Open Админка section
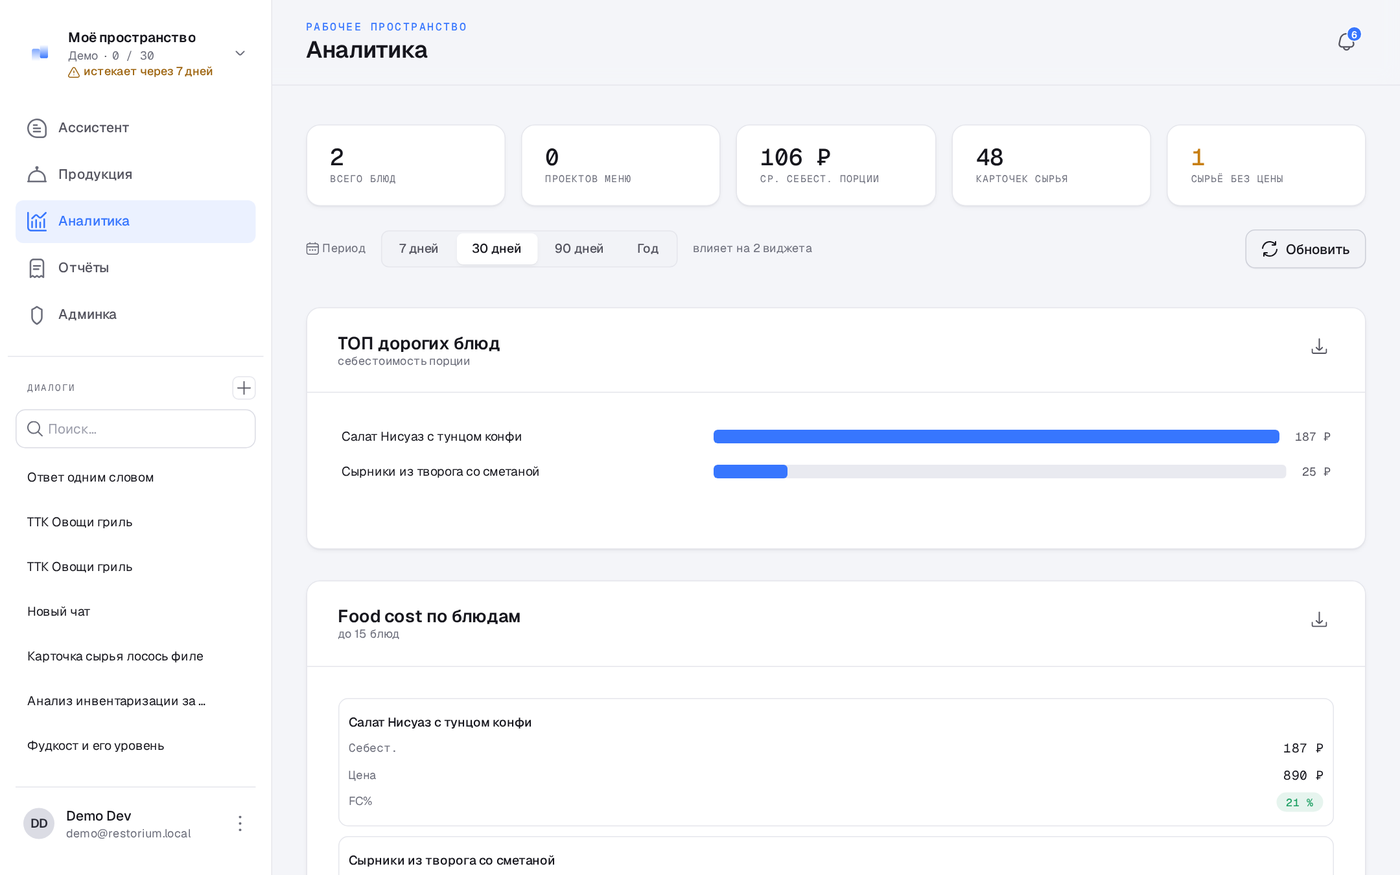This screenshot has height=875, width=1400. point(136,314)
